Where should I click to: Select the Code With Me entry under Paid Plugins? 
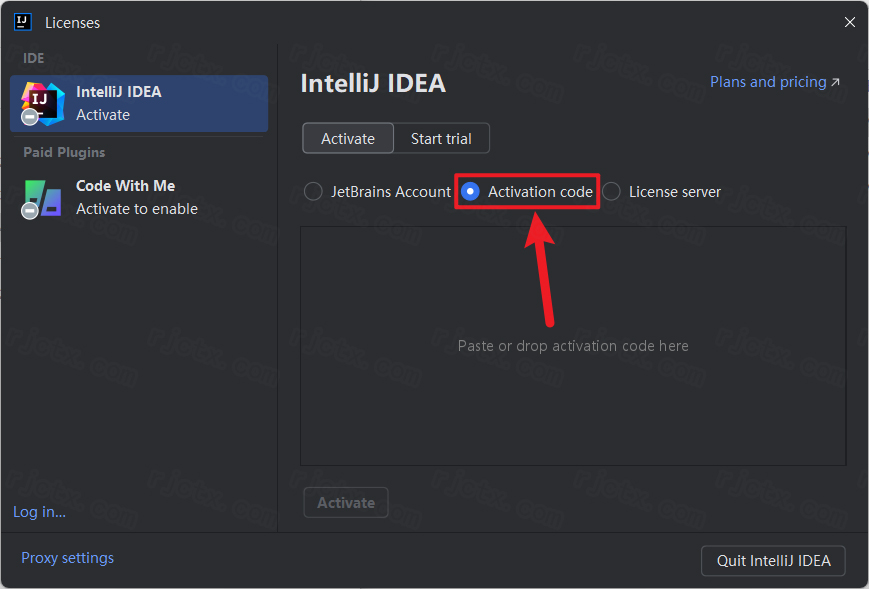[x=137, y=197]
